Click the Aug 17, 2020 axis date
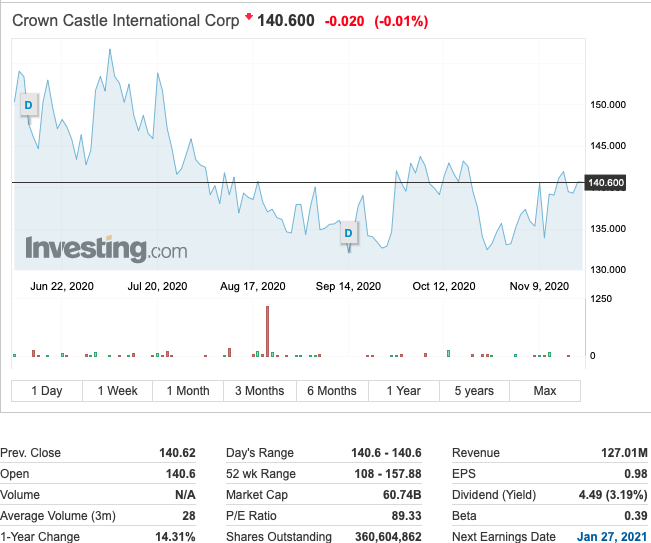Image resolution: width=651 pixels, height=543 pixels. [x=253, y=286]
